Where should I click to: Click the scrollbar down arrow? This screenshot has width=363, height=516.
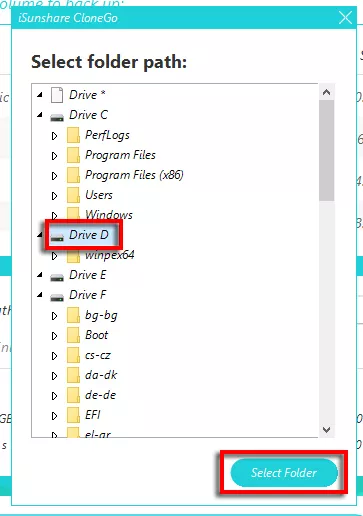click(326, 429)
